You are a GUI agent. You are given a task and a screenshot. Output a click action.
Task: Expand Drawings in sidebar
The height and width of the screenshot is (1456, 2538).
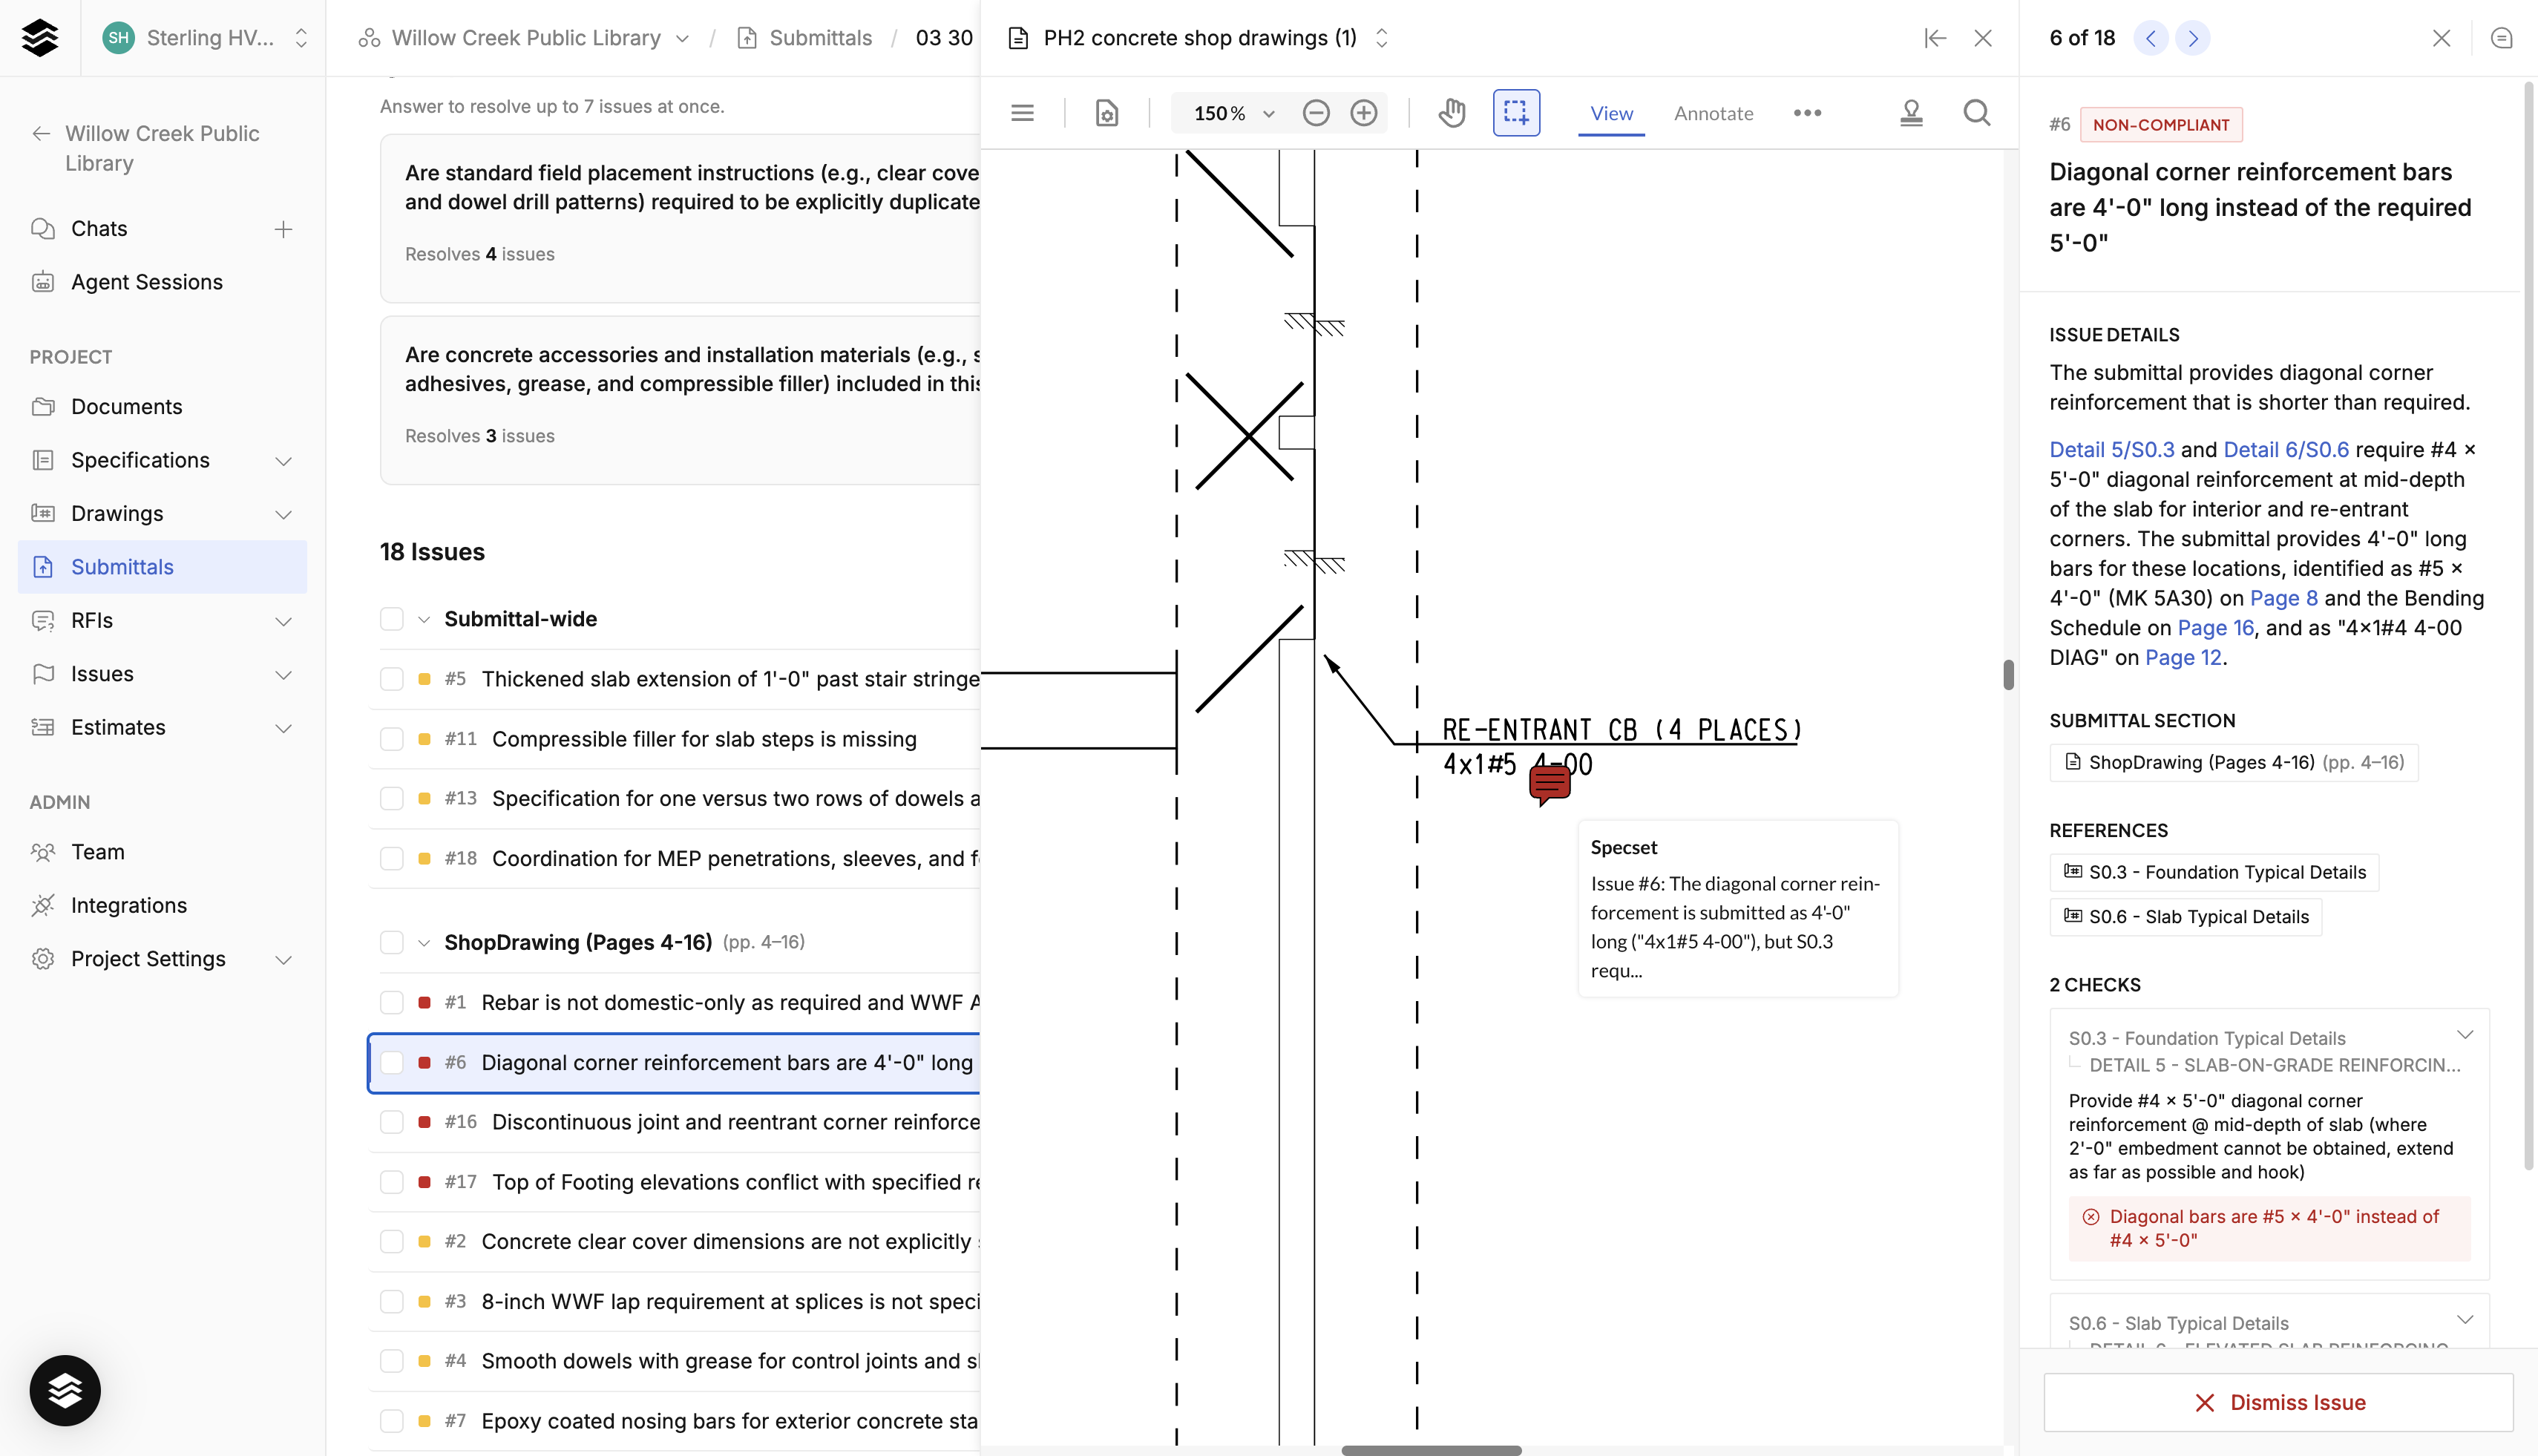point(283,514)
